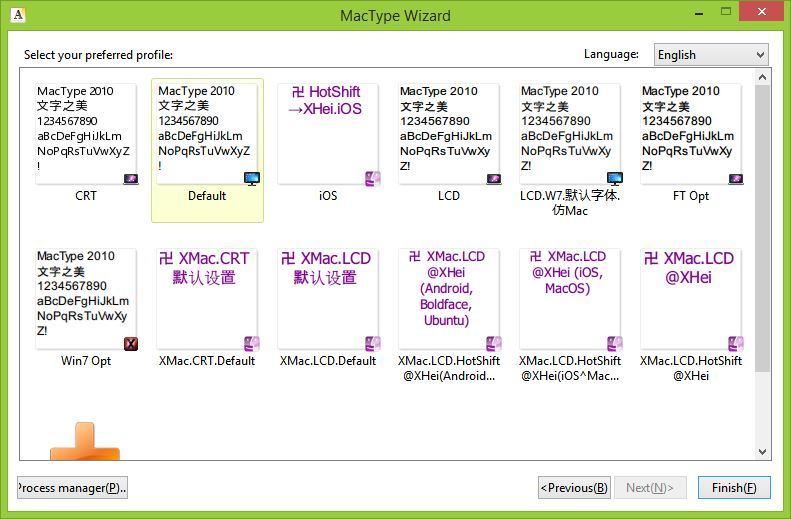Click the vertical scrollbar thumb

coord(762,228)
